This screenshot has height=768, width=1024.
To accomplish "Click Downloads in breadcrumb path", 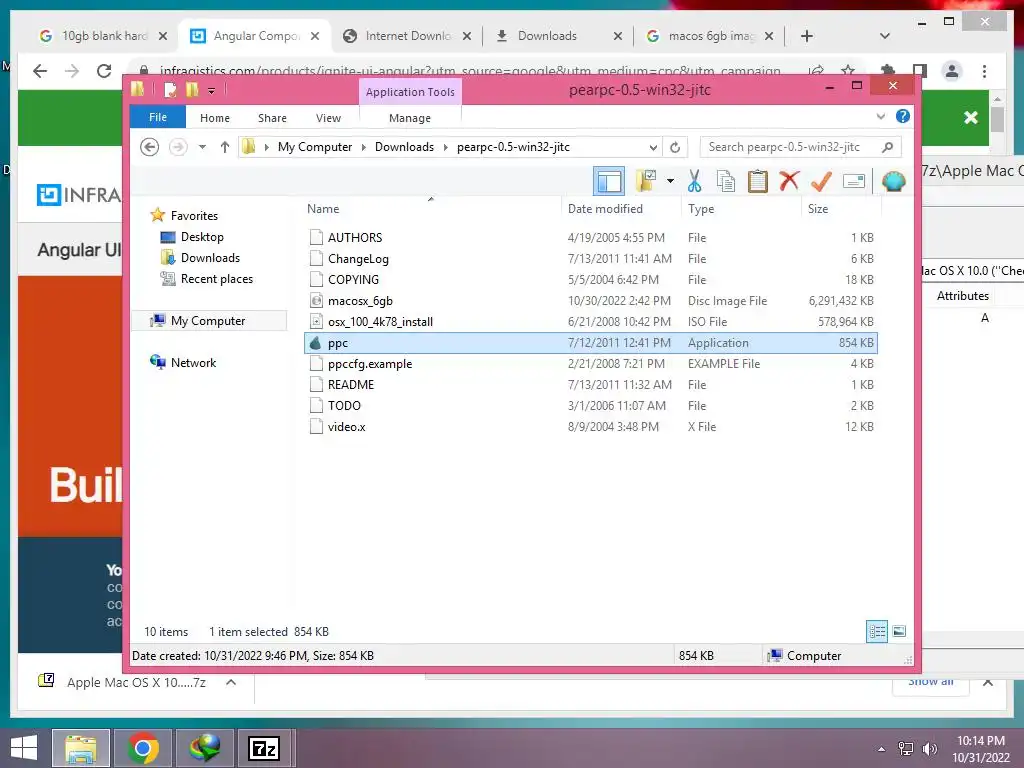I will pos(404,147).
